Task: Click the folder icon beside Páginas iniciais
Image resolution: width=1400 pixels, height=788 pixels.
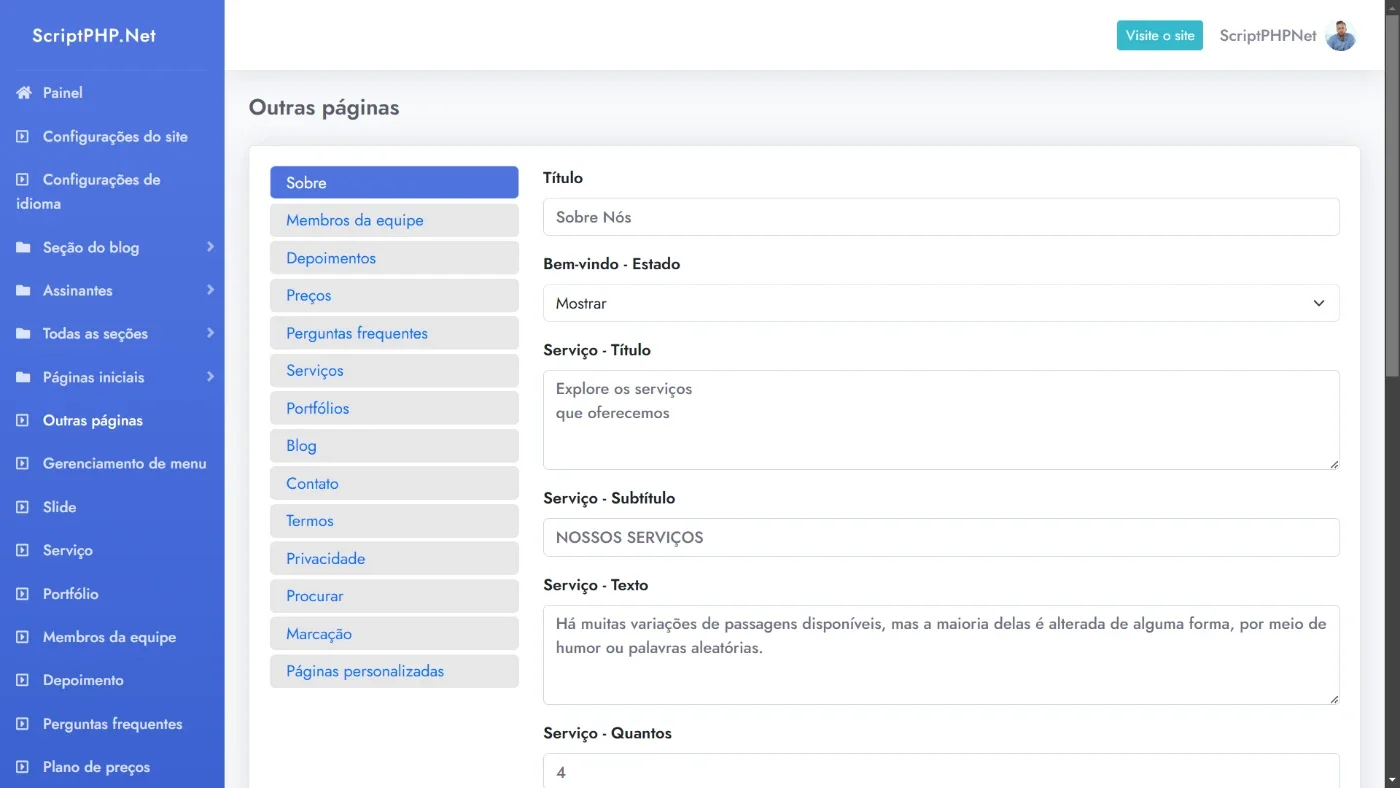Action: click(x=23, y=377)
